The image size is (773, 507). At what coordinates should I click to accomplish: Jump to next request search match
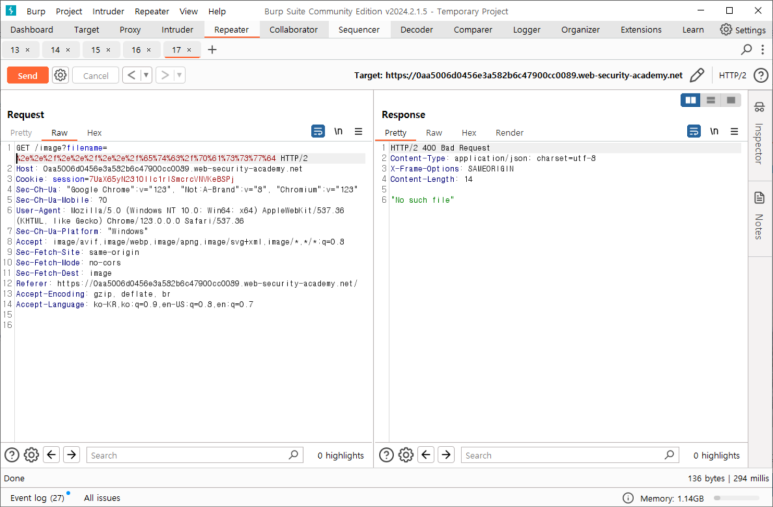(71, 454)
